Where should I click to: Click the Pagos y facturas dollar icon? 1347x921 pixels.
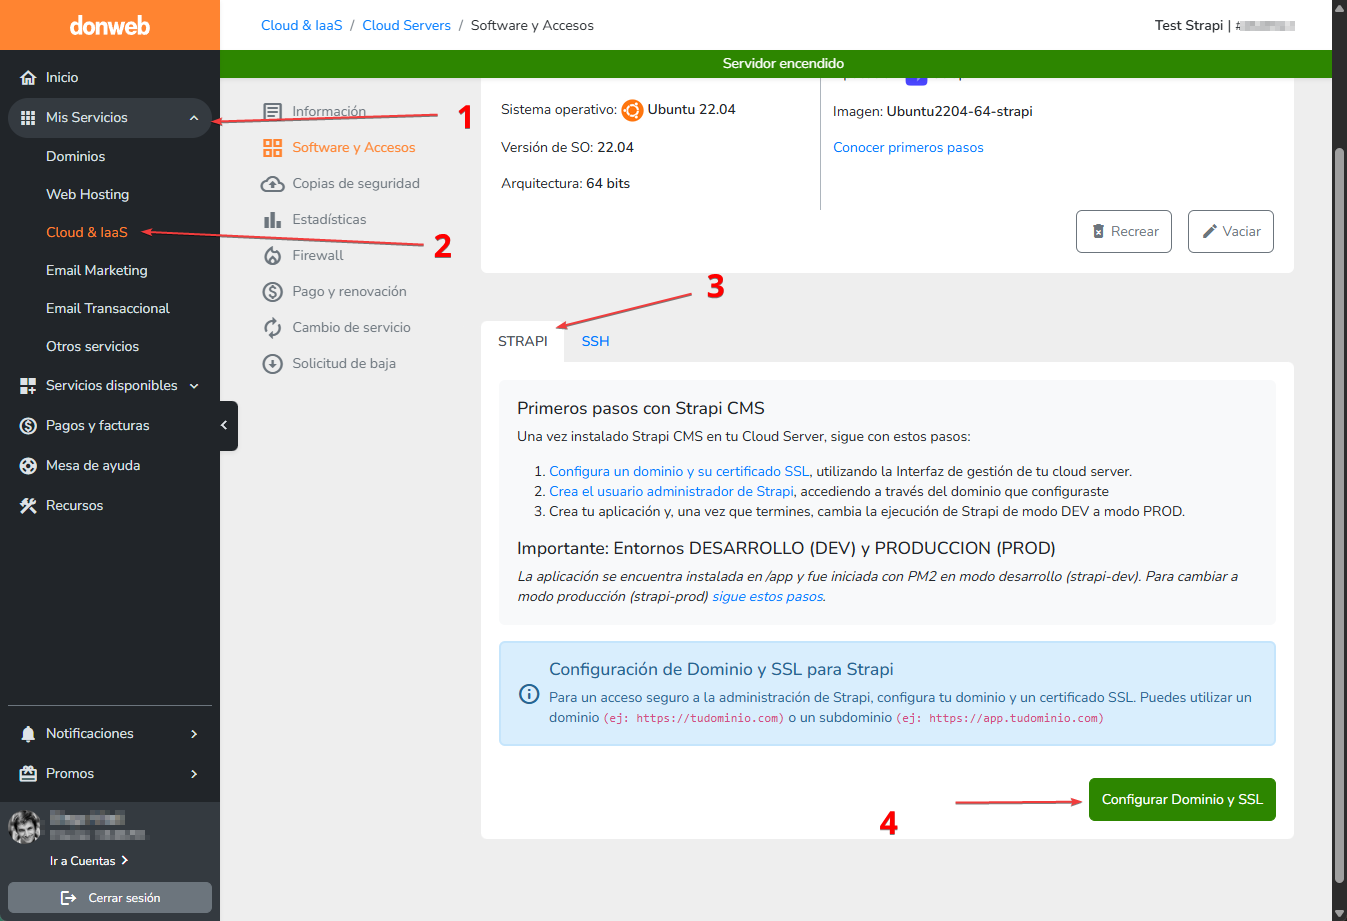[28, 426]
